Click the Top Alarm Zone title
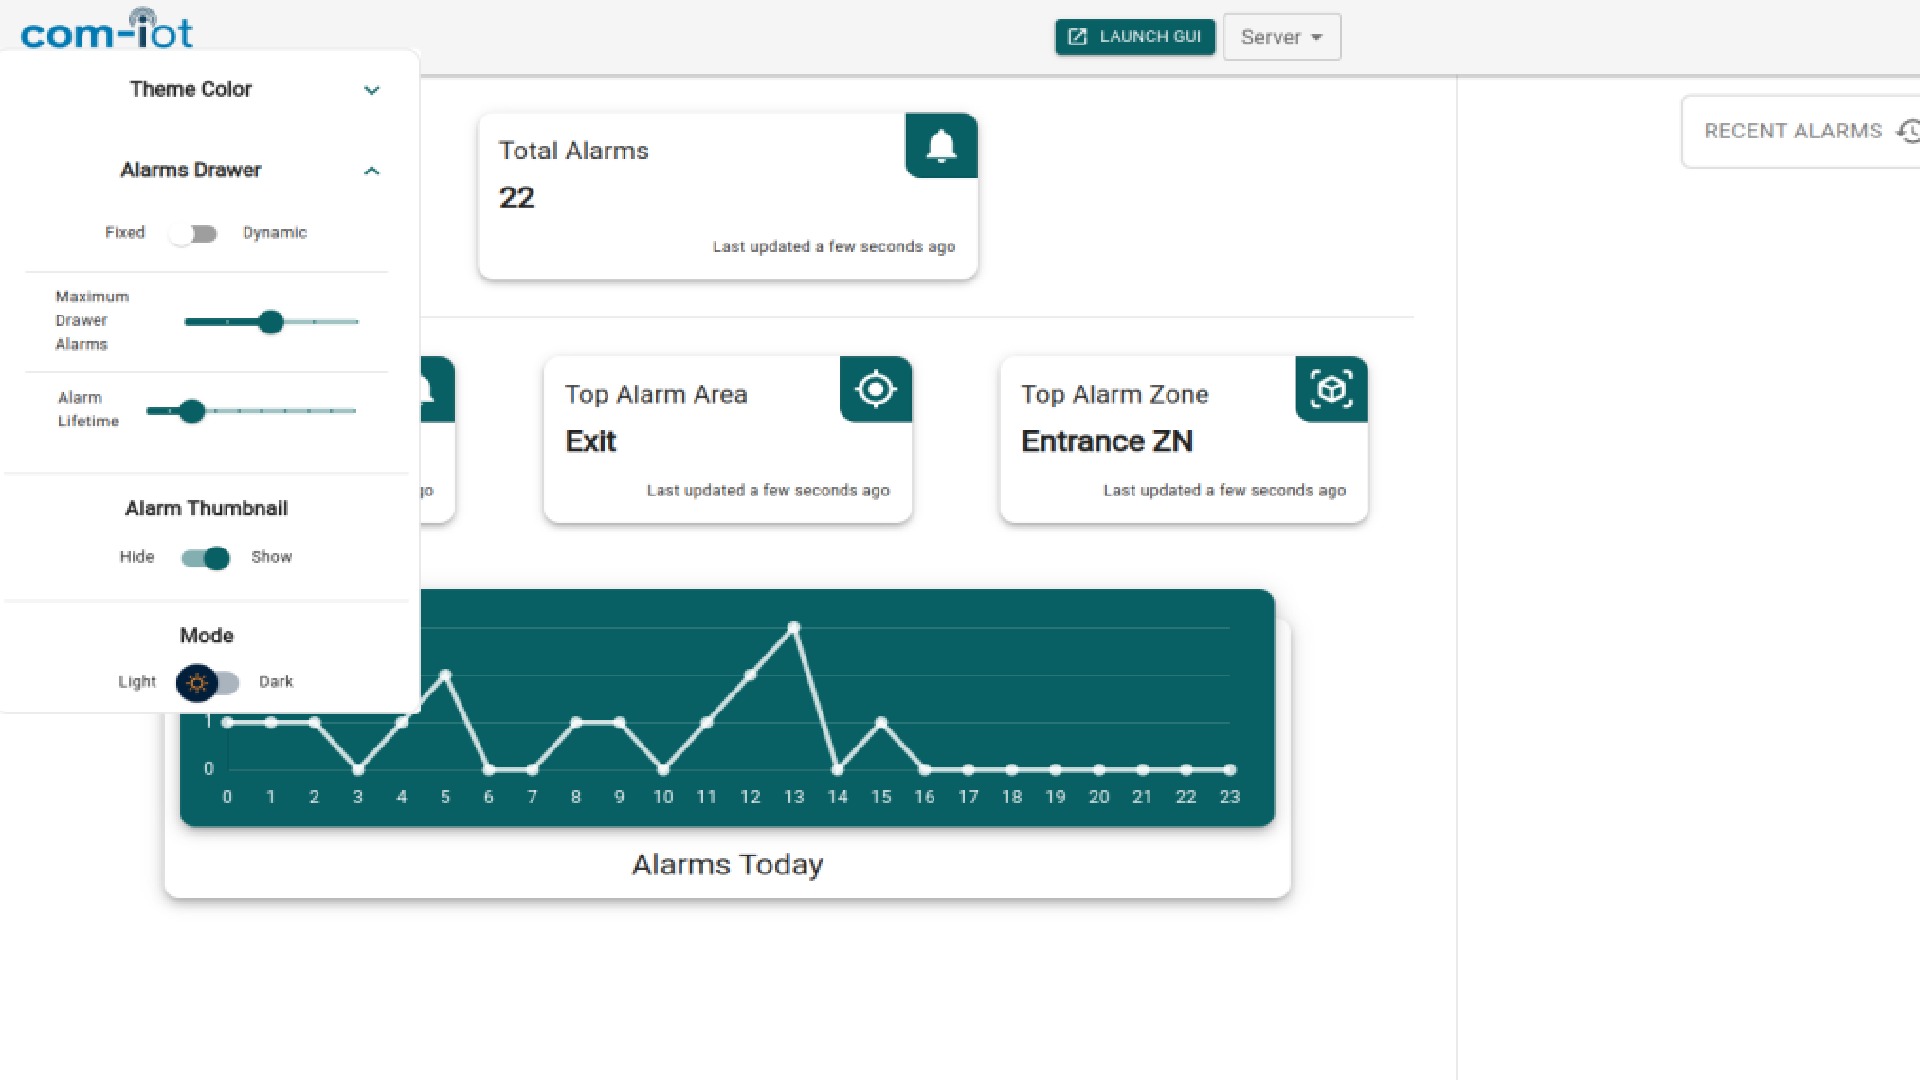The image size is (1920, 1080). click(x=1115, y=395)
